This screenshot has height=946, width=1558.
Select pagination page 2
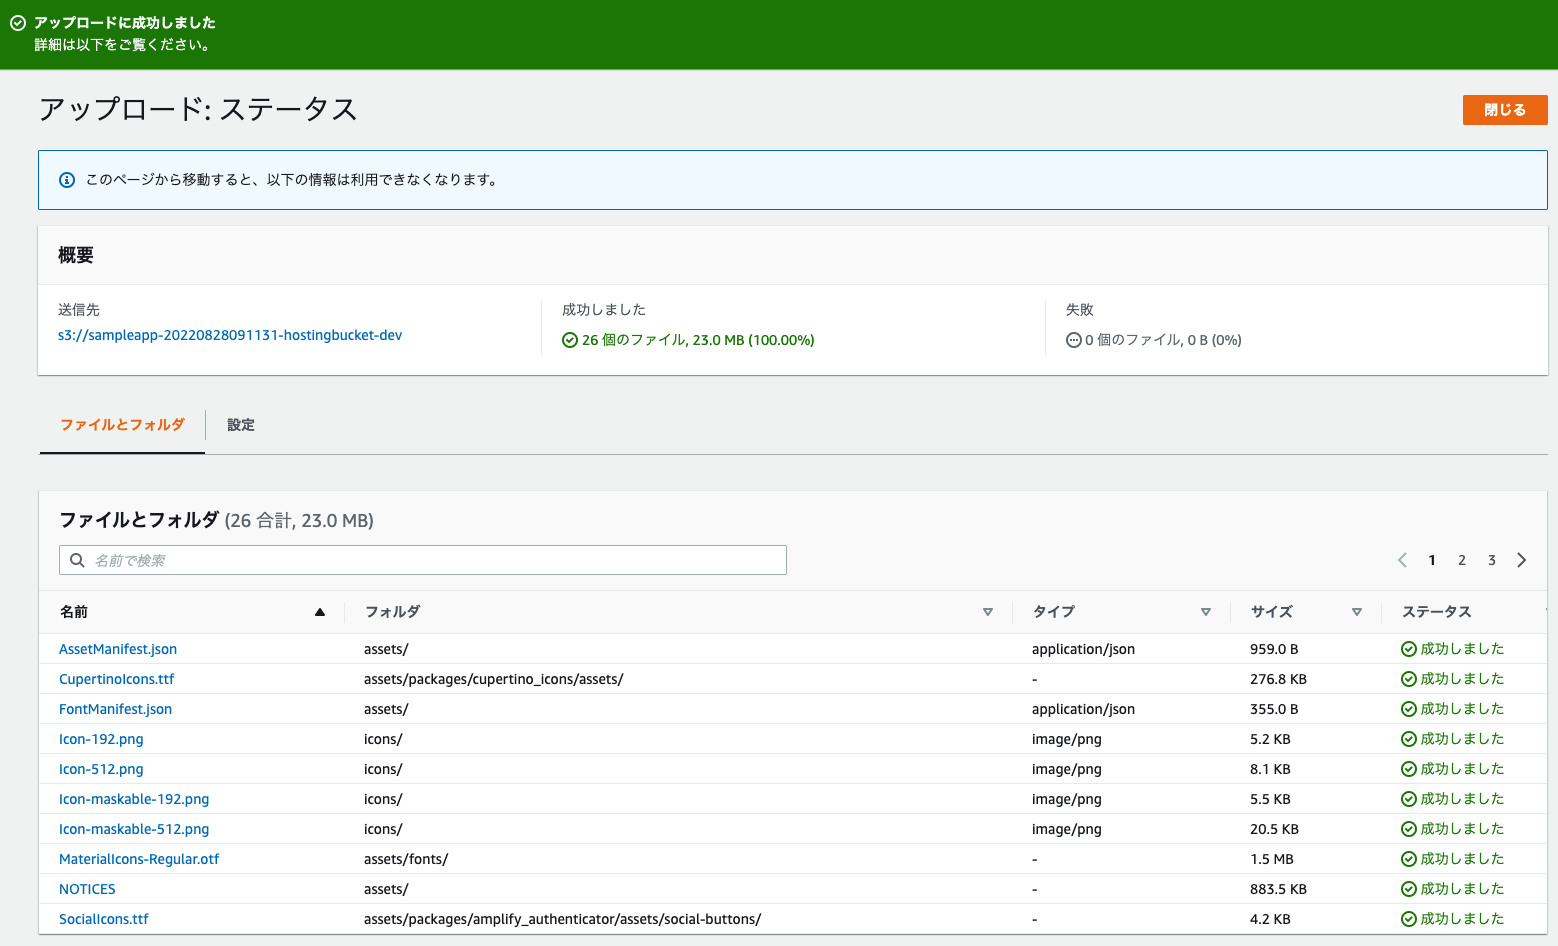point(1461,560)
